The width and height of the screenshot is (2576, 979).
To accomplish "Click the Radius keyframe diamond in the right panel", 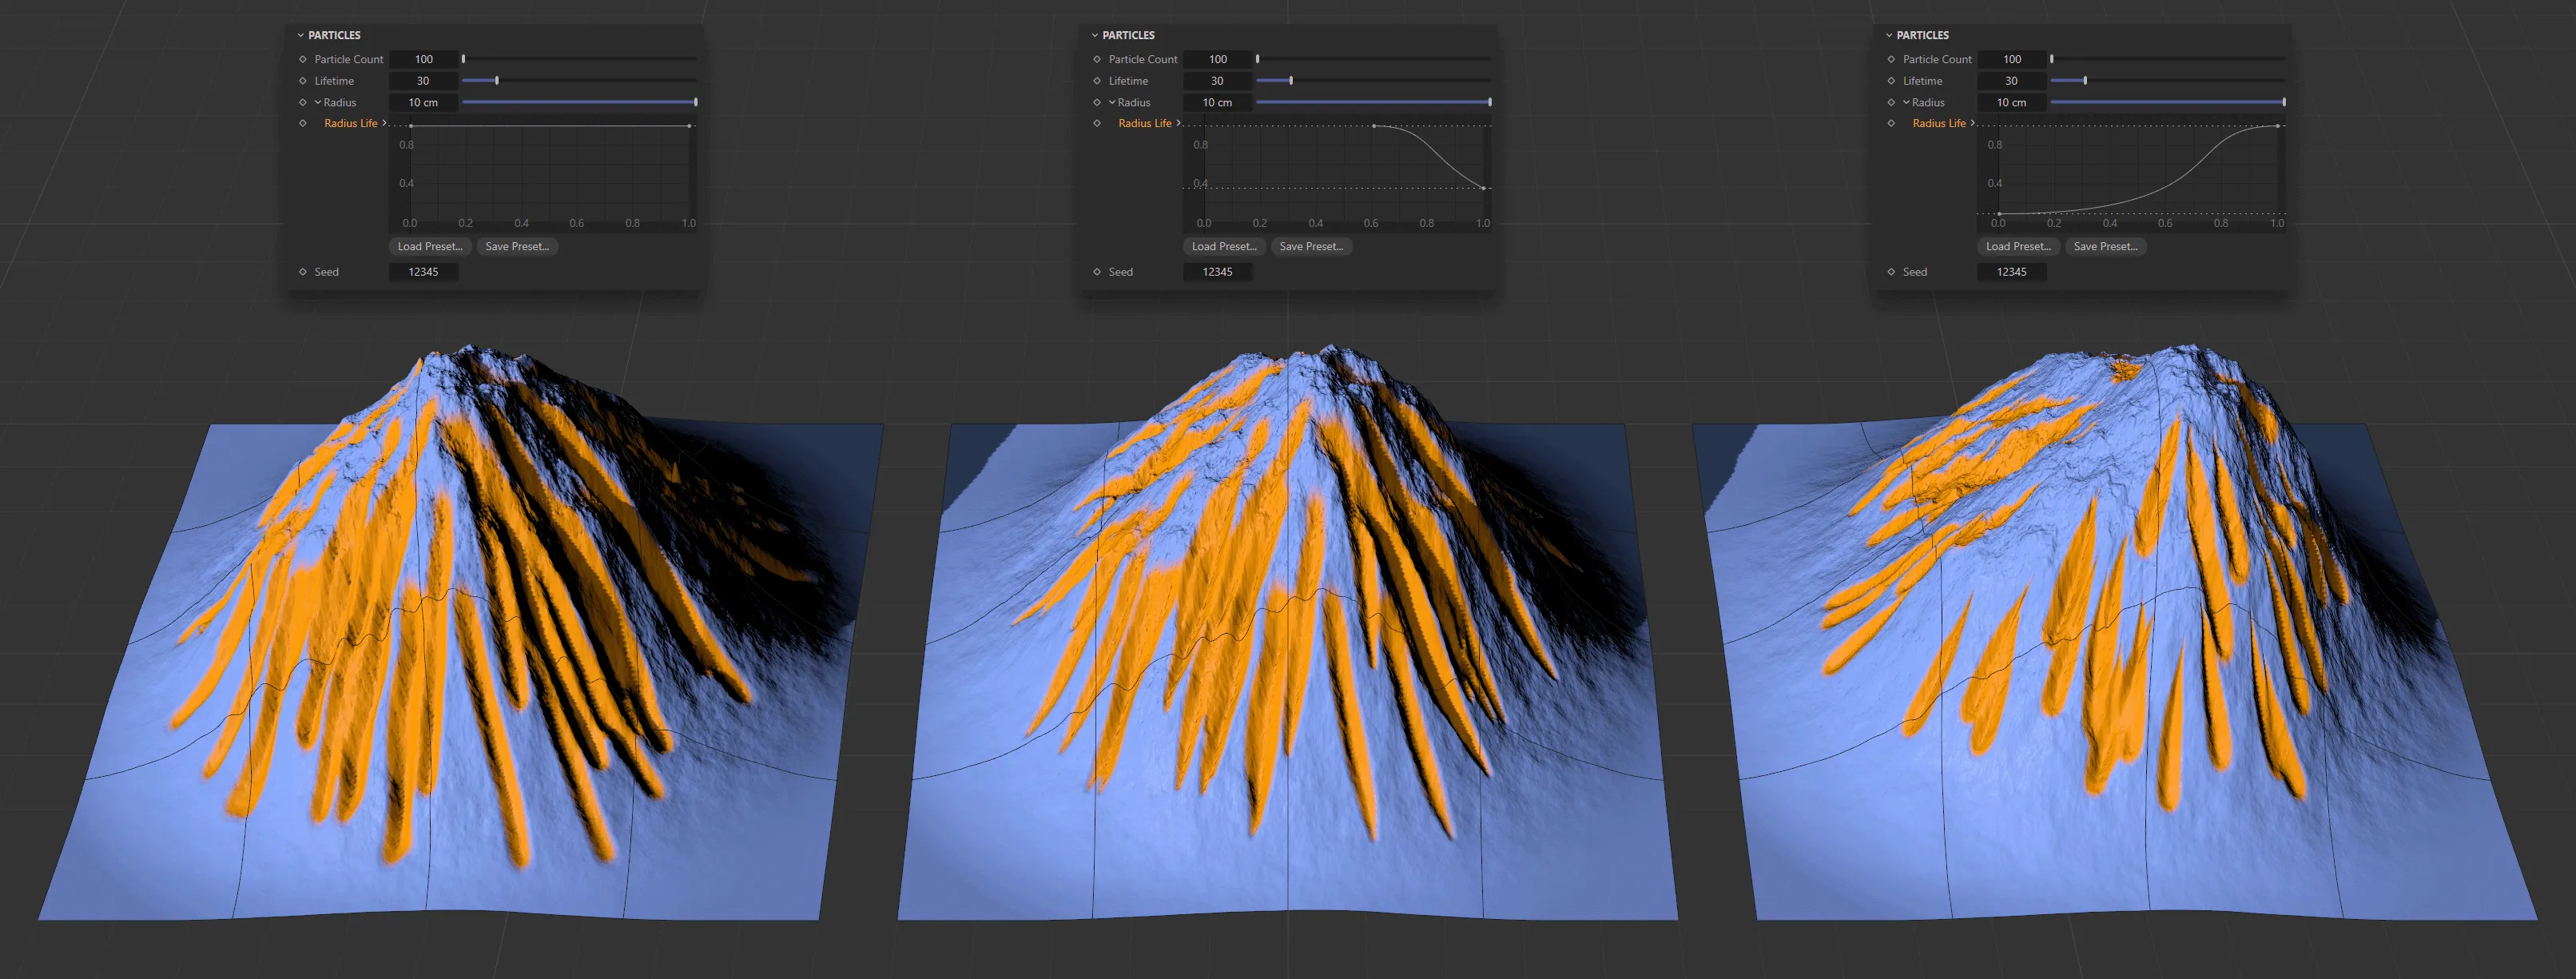I will 1891,102.
